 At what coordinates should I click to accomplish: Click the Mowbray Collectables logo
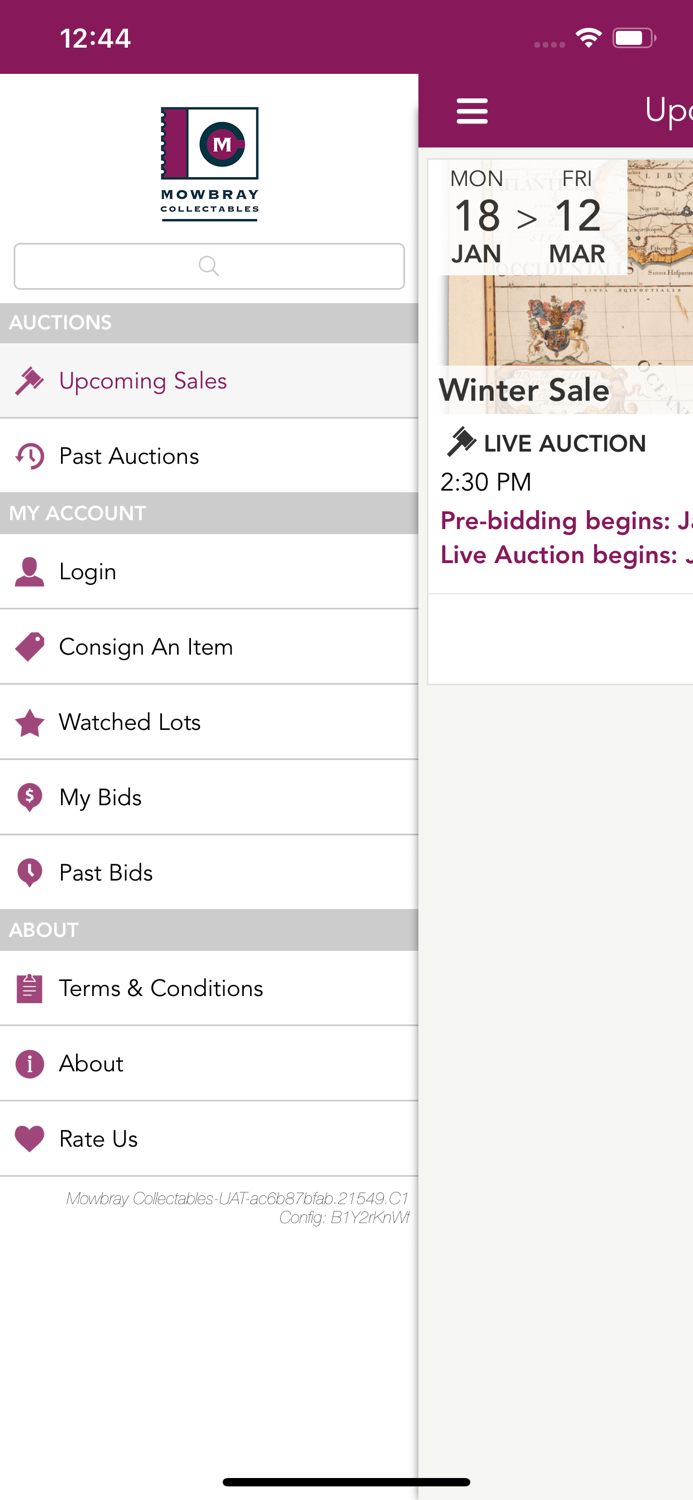(x=209, y=163)
